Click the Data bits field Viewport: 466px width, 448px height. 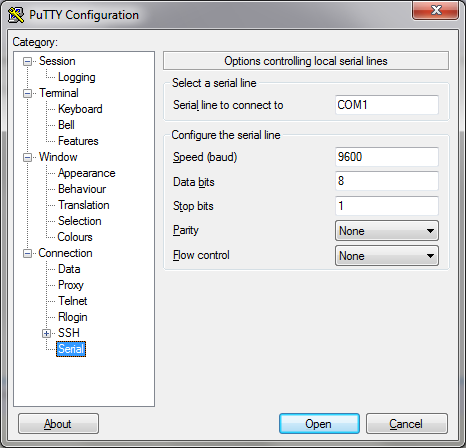pyautogui.click(x=387, y=181)
